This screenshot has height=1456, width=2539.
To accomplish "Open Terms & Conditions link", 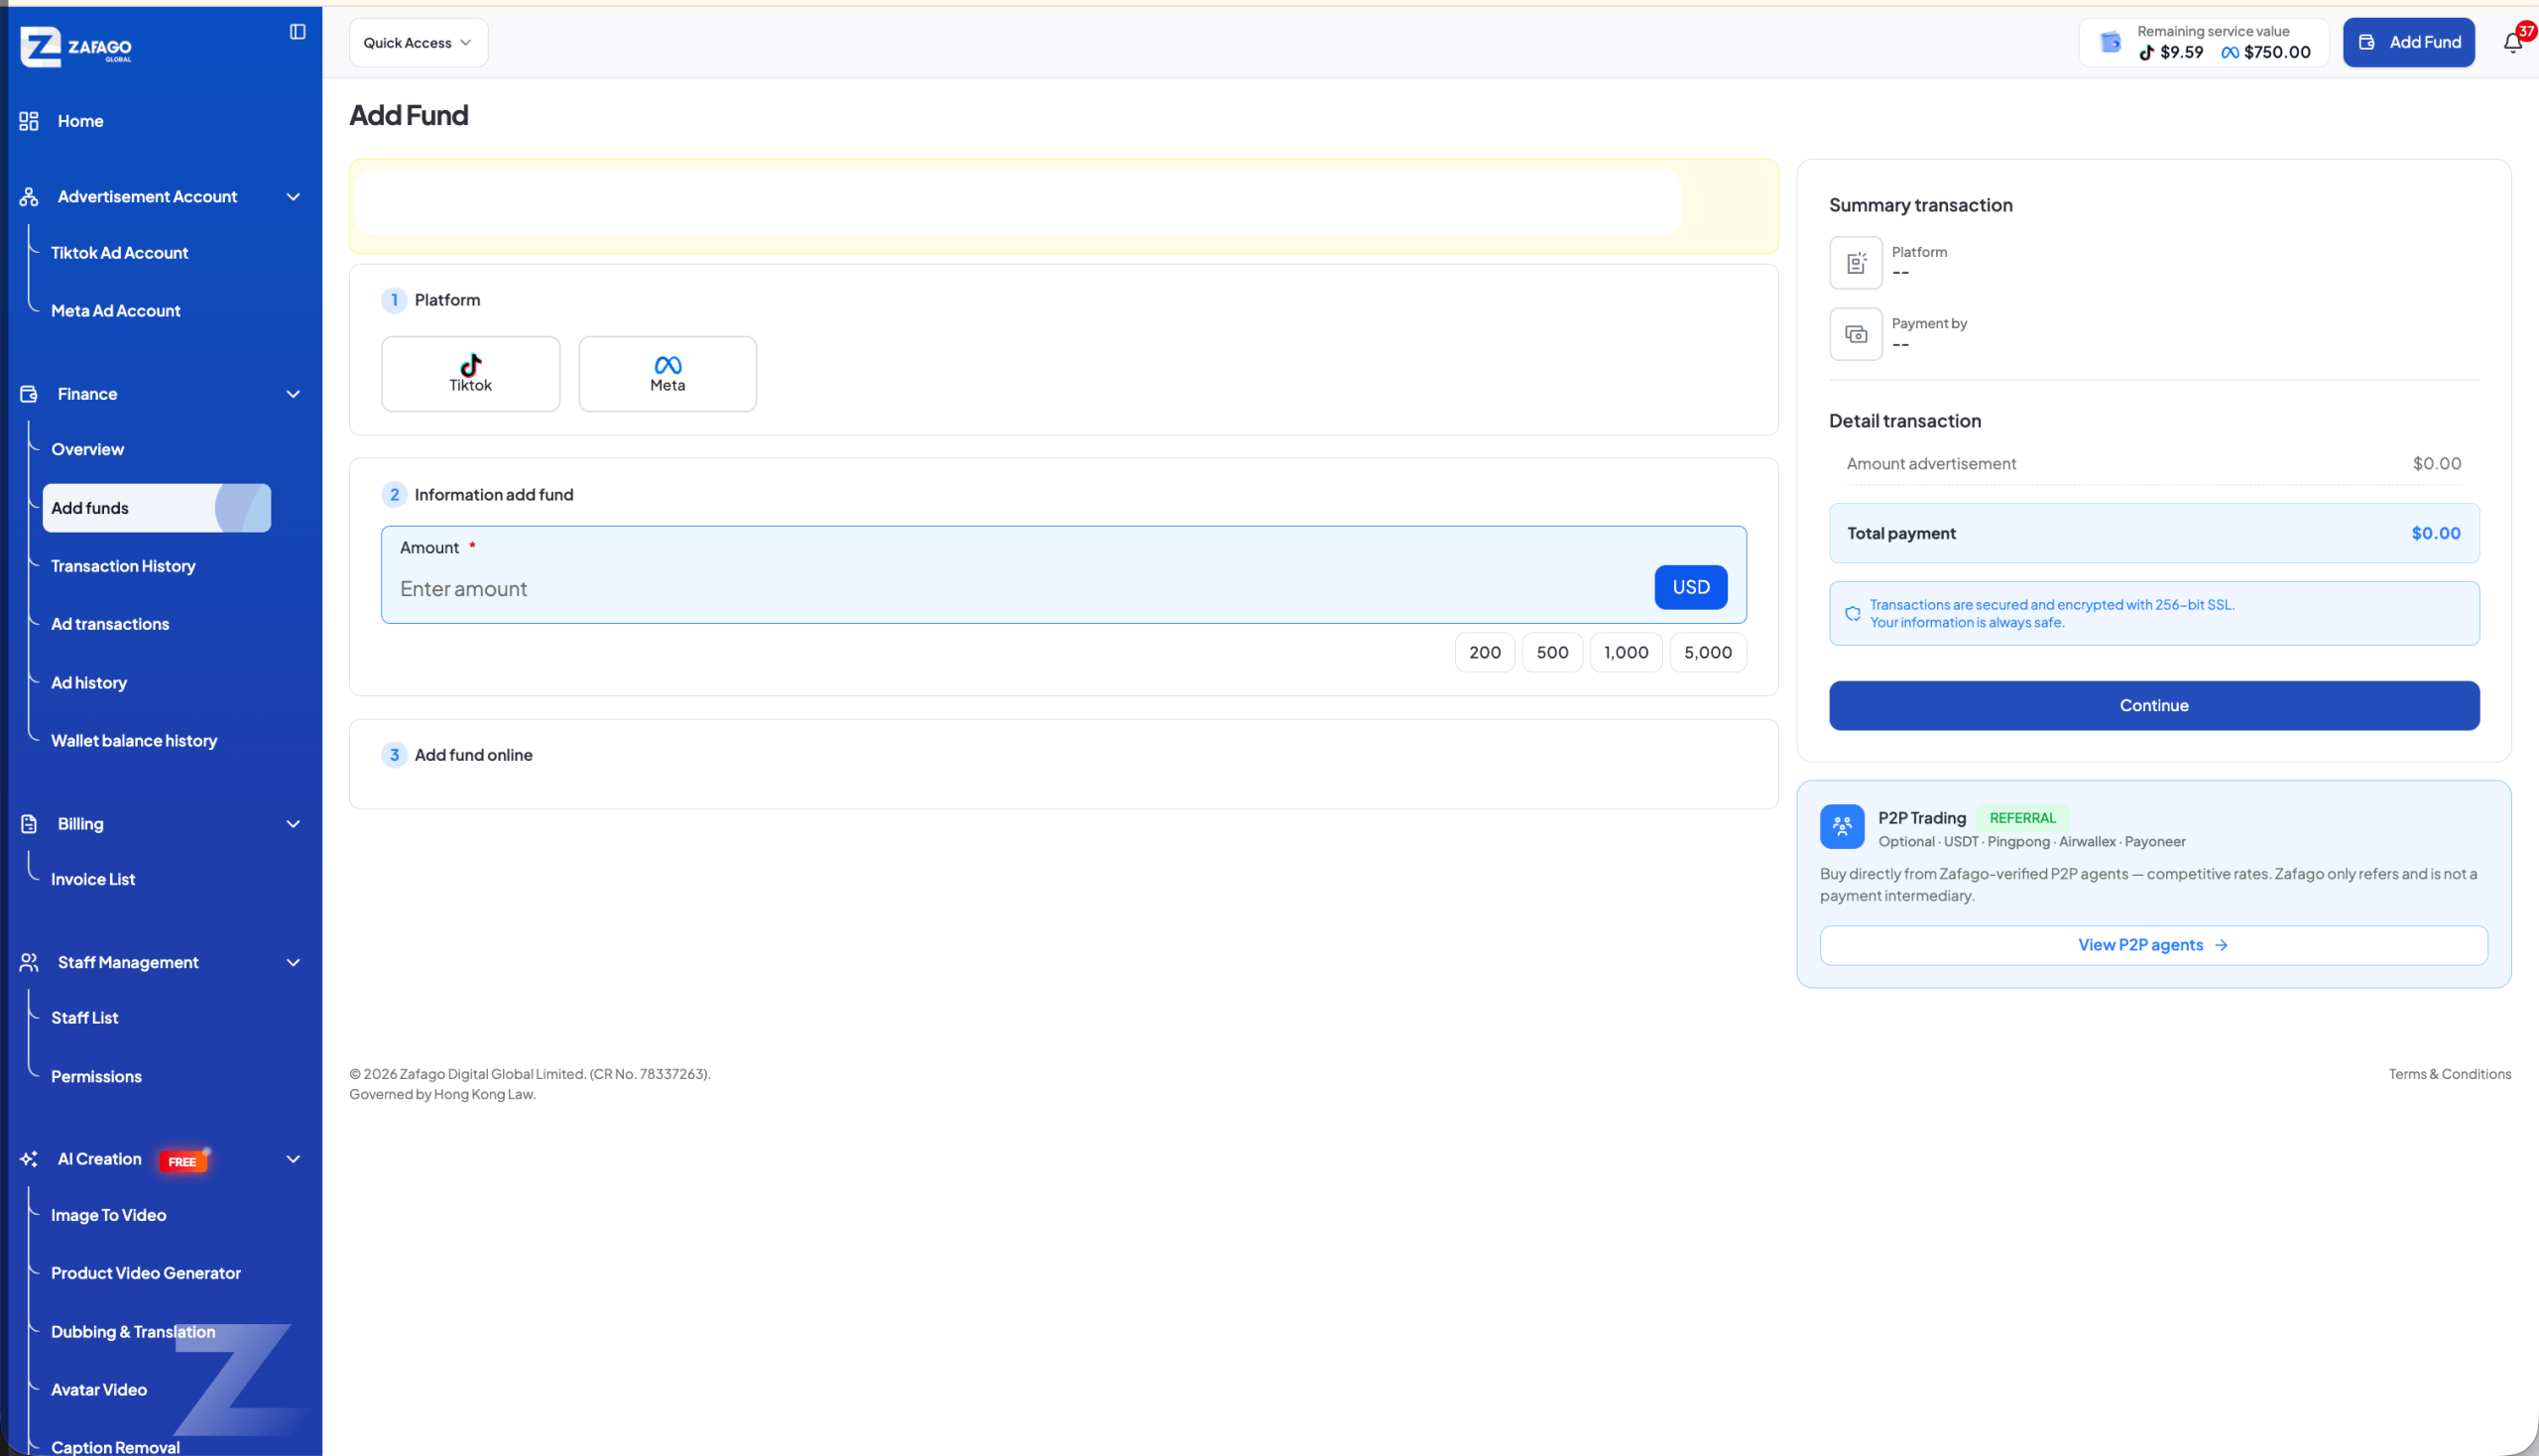I will (x=2449, y=1074).
